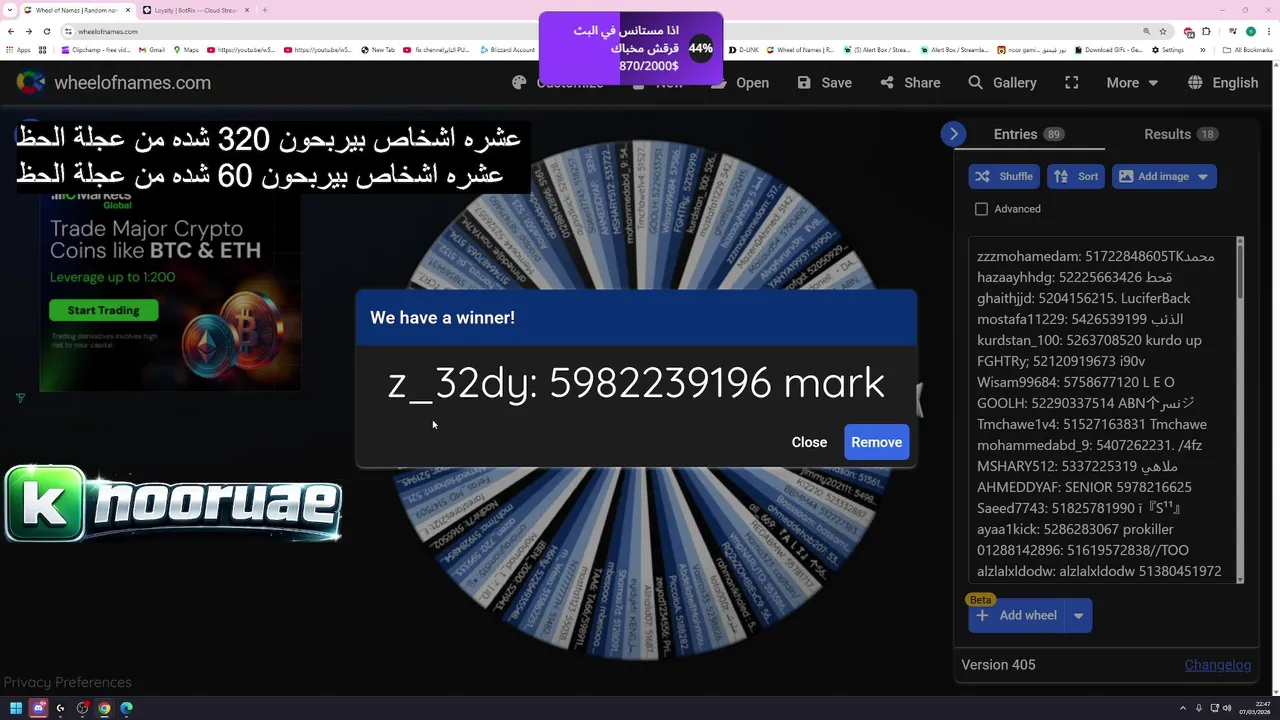This screenshot has height=720, width=1280.
Task: Close the Wheel of Names browser tab
Action: click(x=128, y=10)
